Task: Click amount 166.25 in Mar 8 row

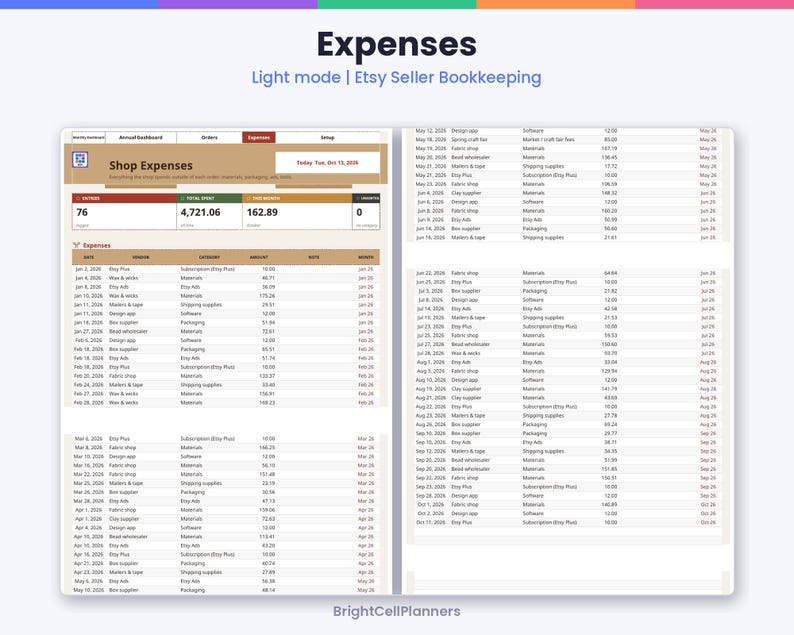Action: [267, 448]
